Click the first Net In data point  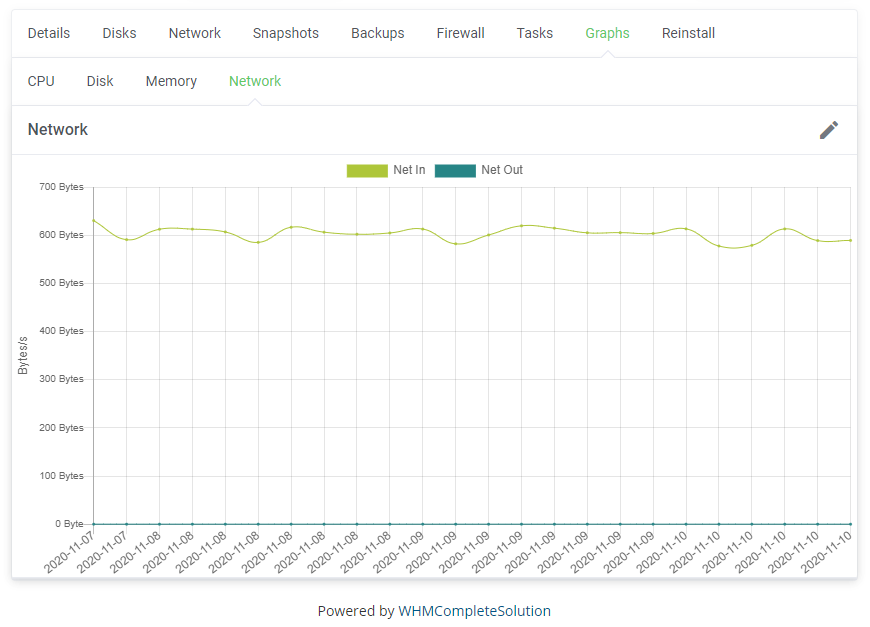click(94, 221)
